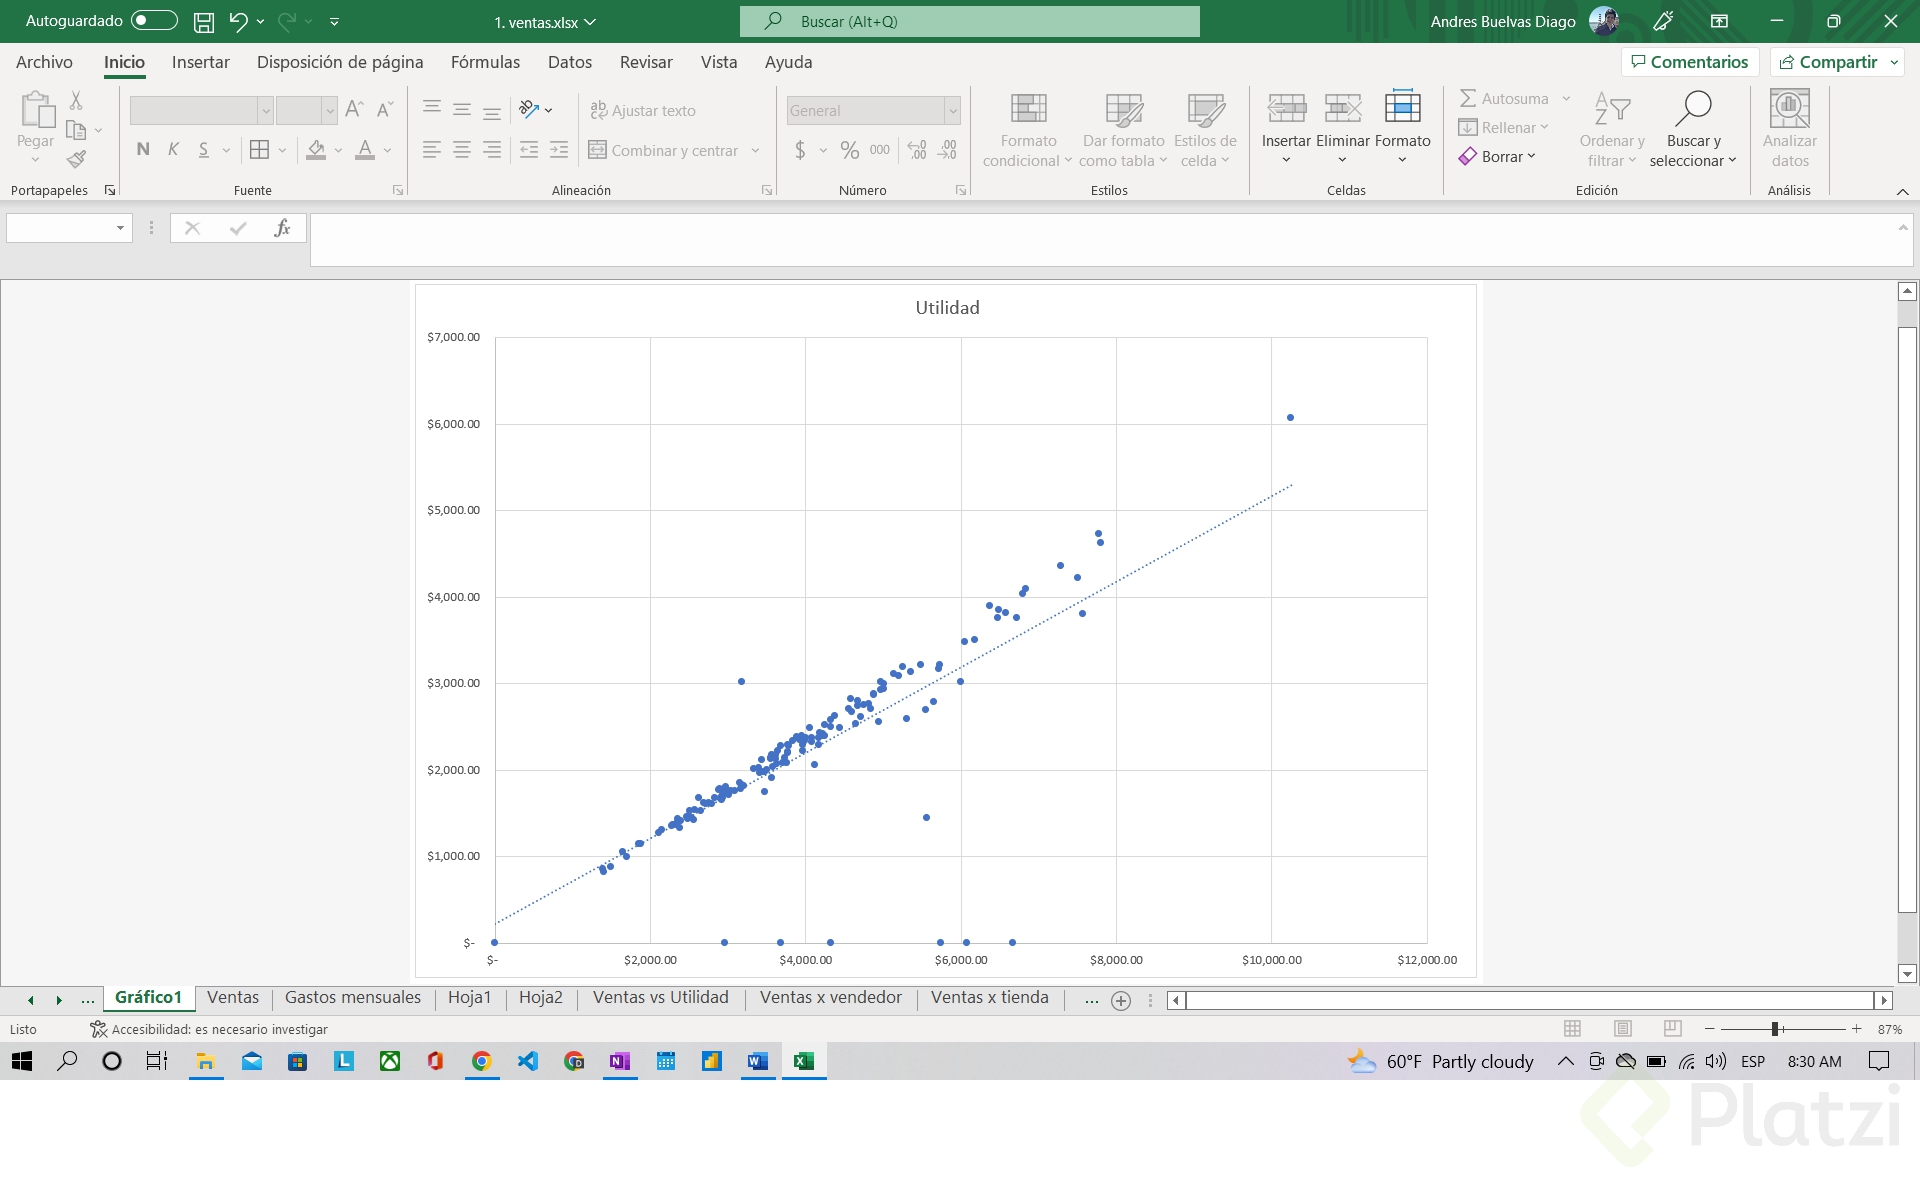Open Word from the Windows taskbar

(757, 1061)
